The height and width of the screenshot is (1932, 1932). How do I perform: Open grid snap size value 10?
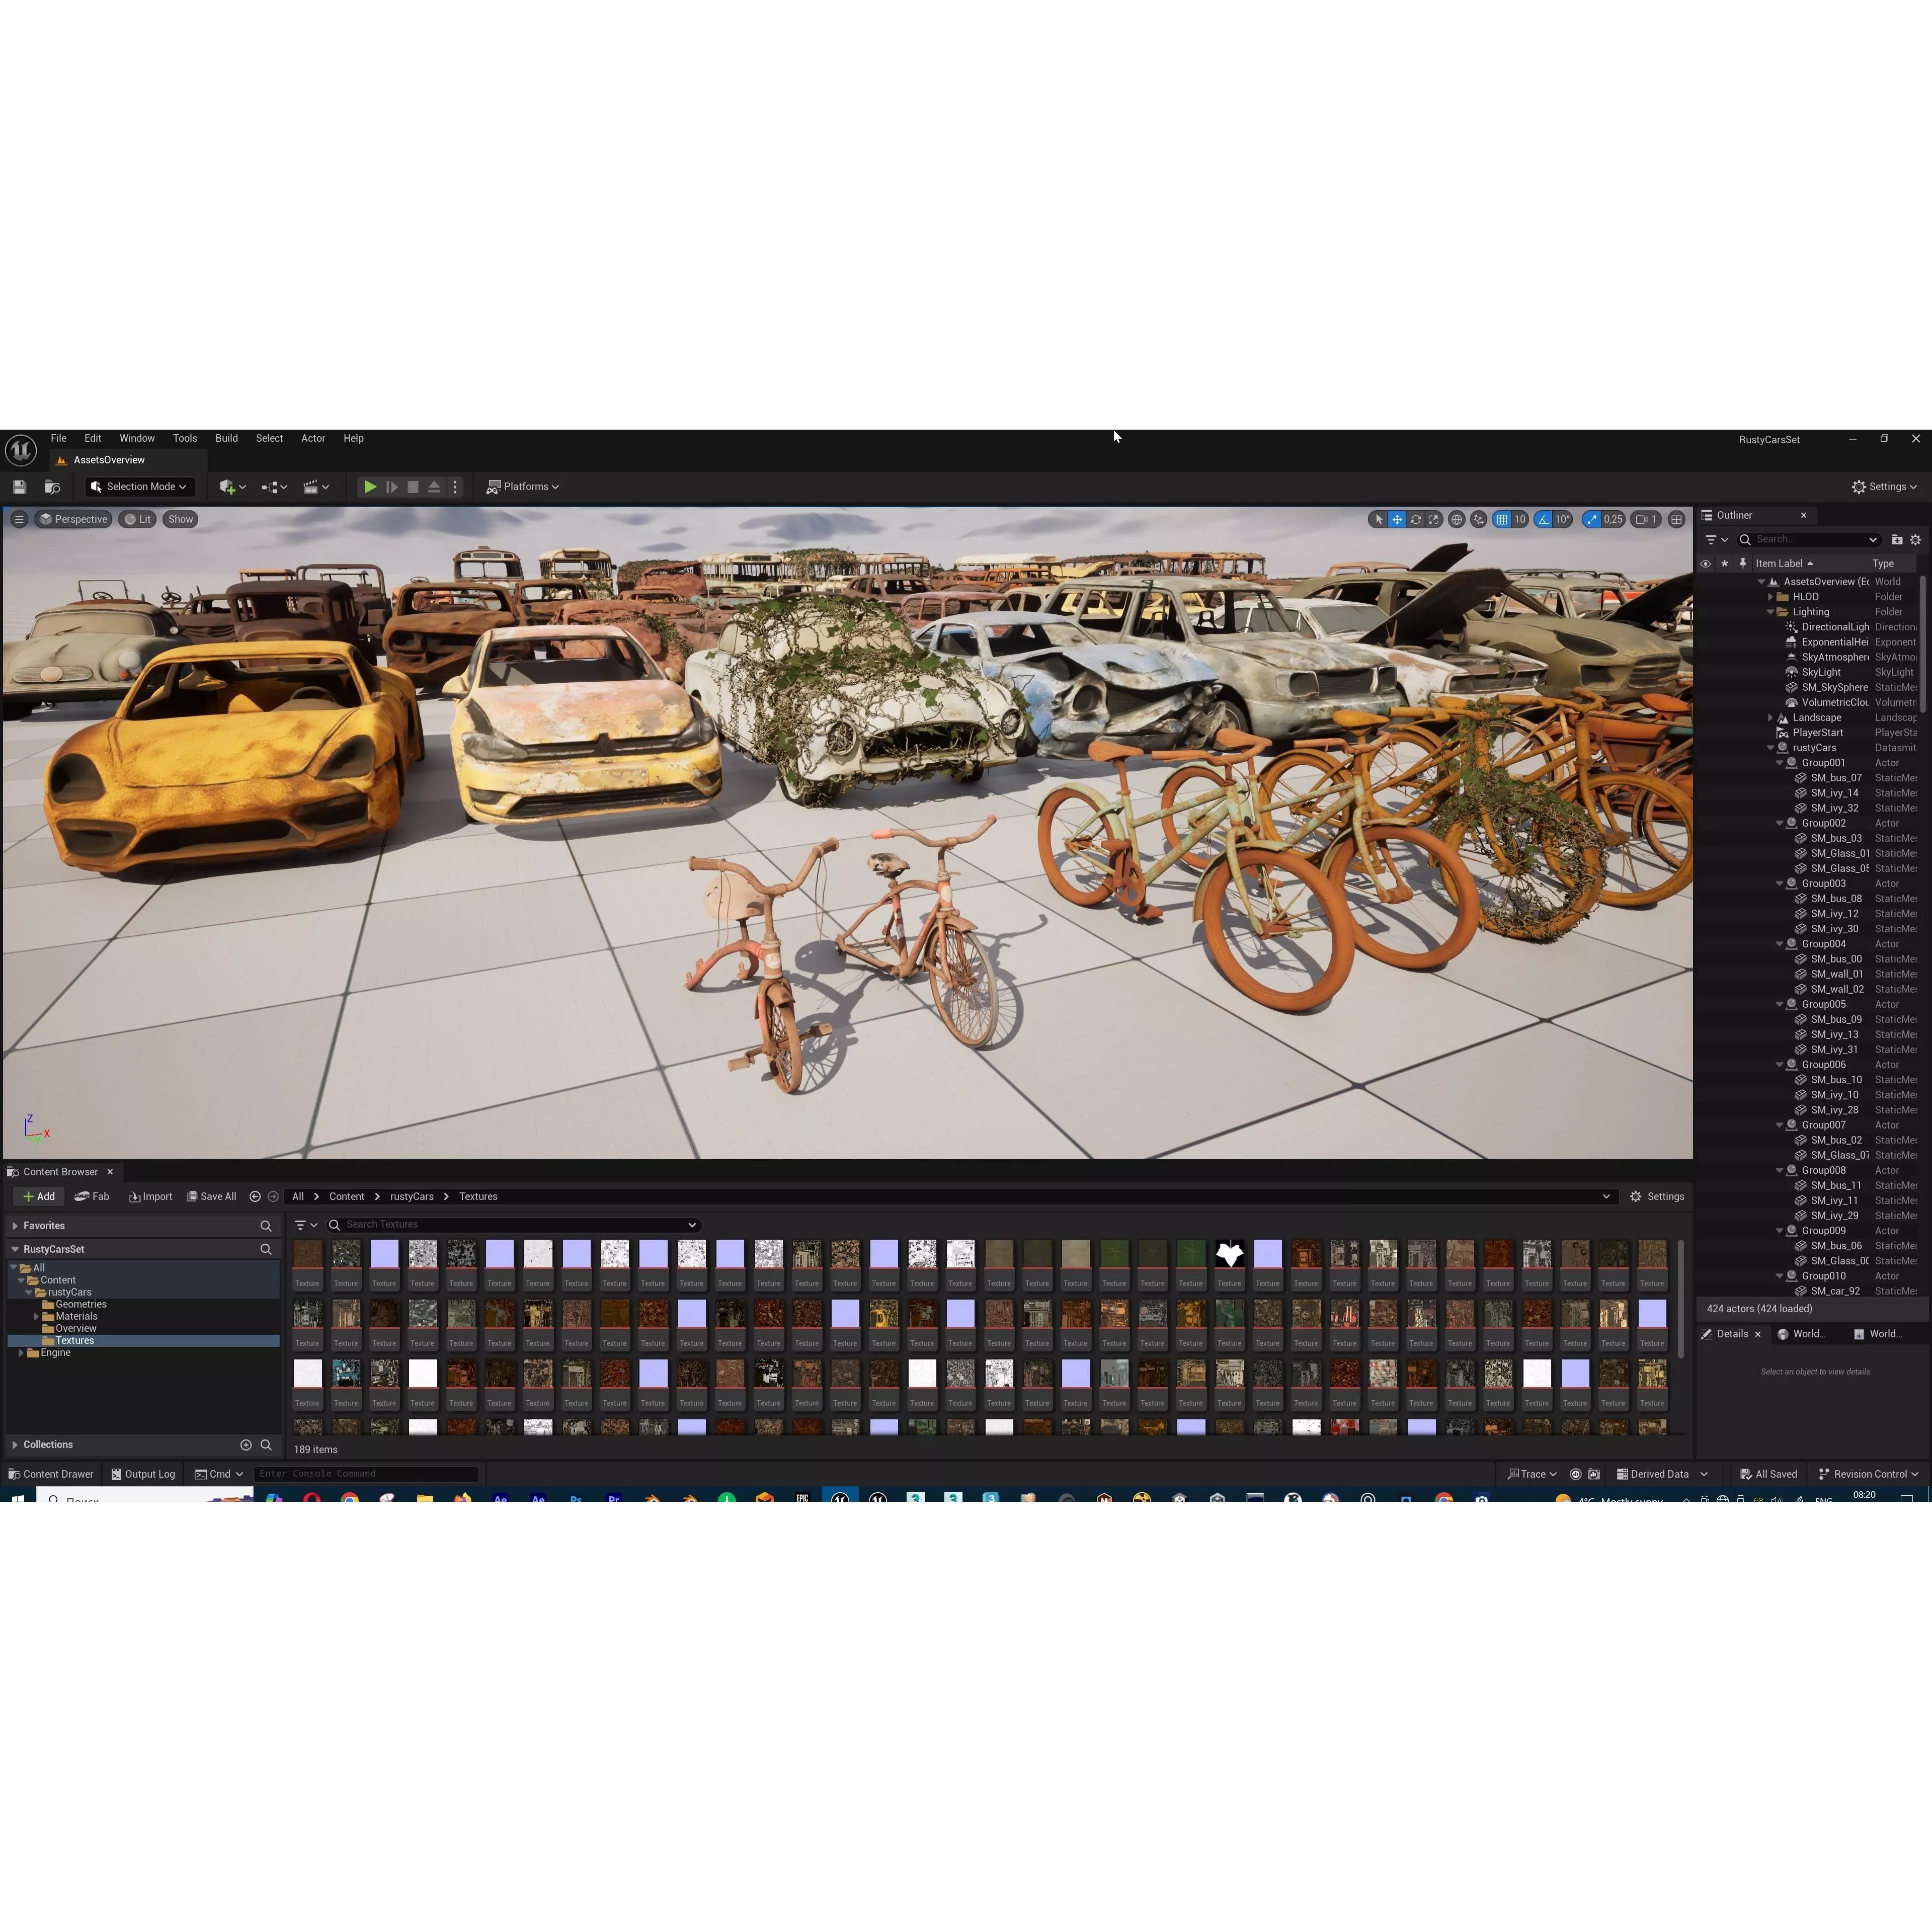tap(1520, 519)
